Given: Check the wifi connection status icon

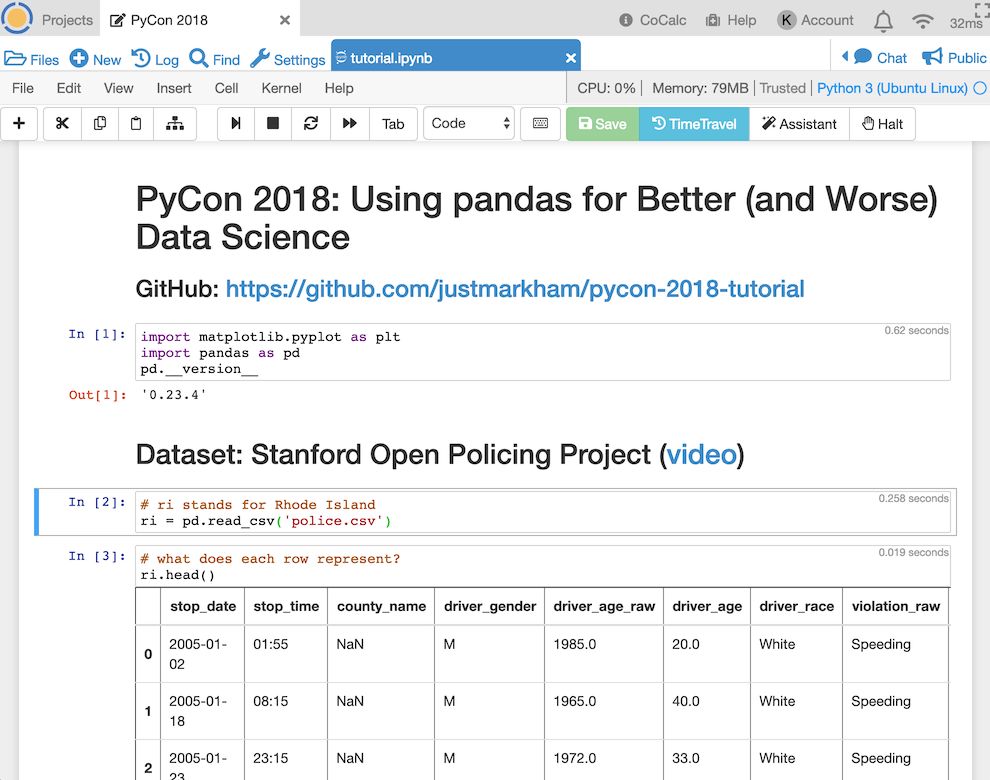Looking at the screenshot, I should pyautogui.click(x=922, y=21).
